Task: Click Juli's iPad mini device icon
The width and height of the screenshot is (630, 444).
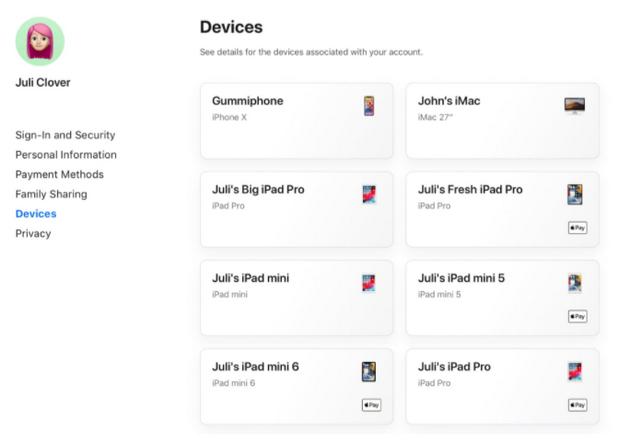Action: (369, 283)
